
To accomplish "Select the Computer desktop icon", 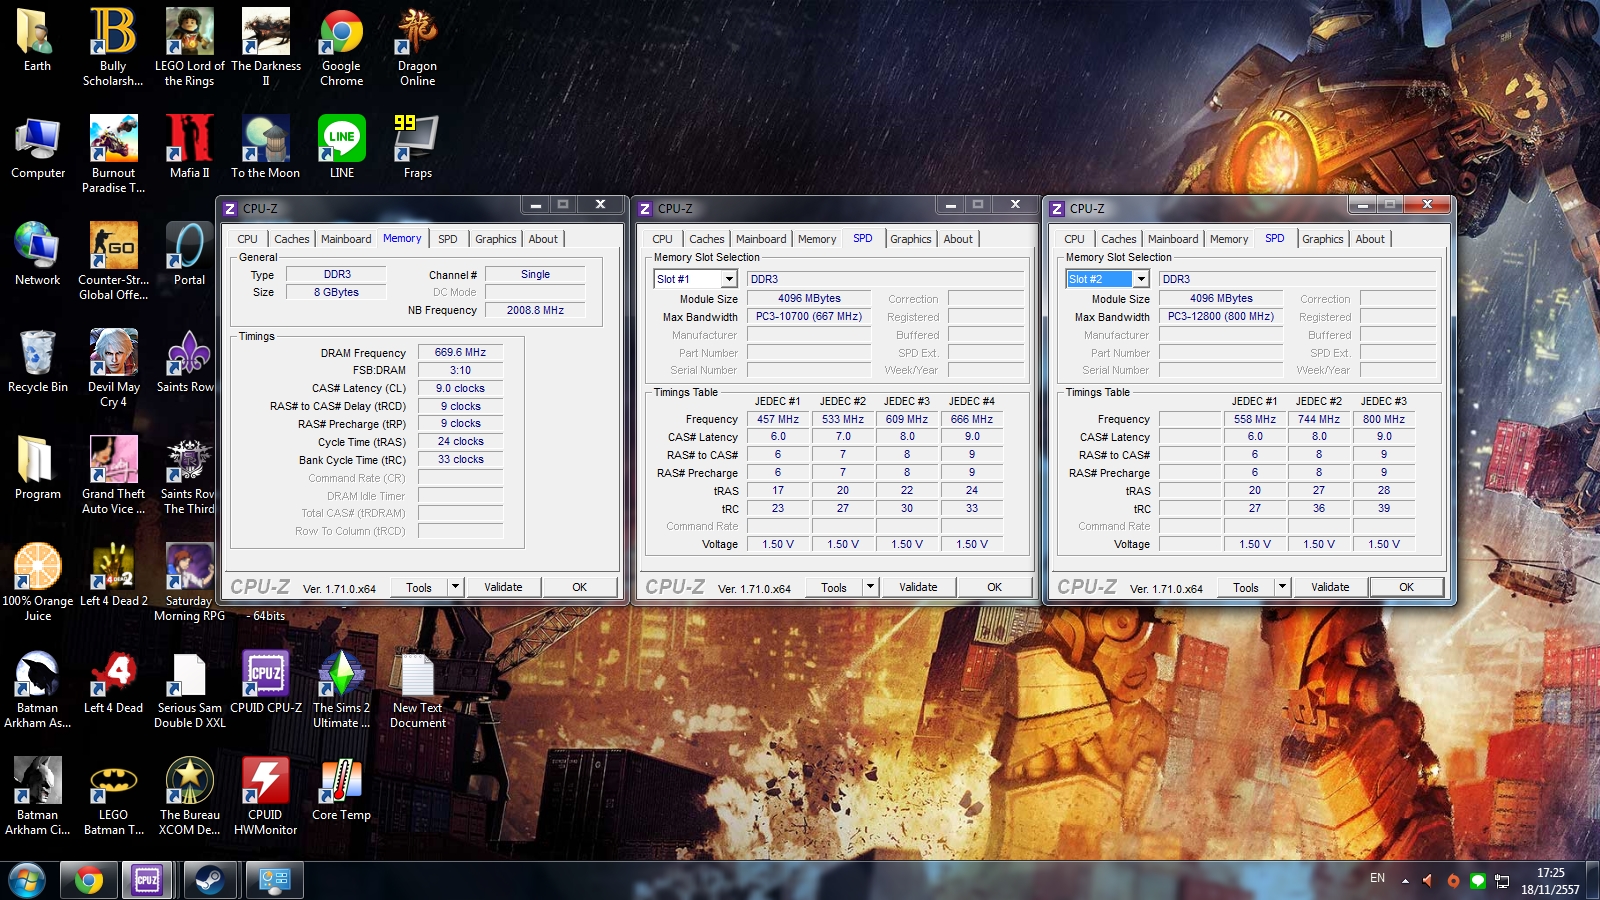I will (x=38, y=147).
